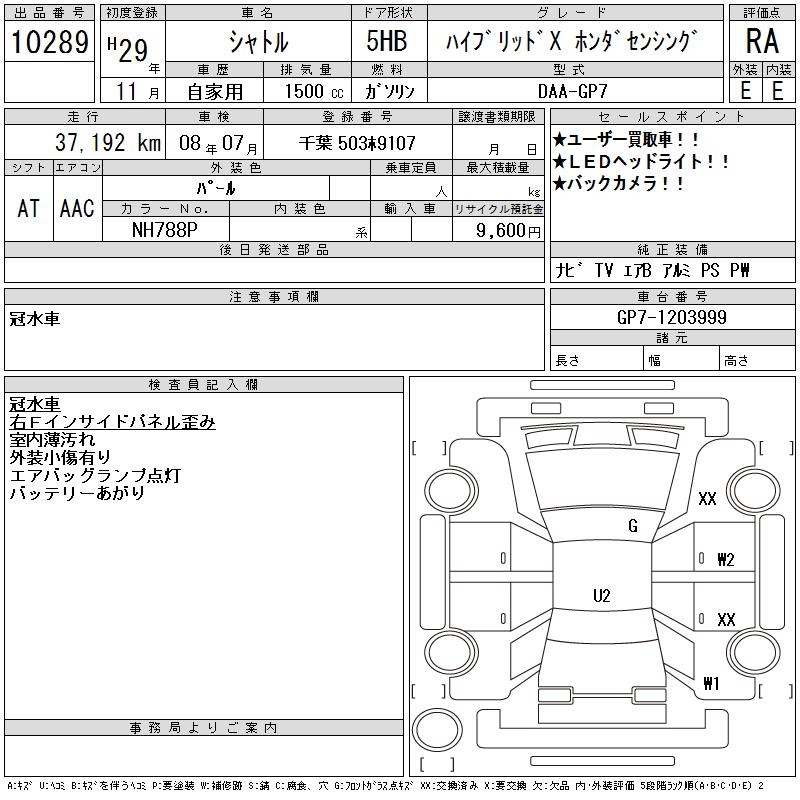Click the sales point バックカメラ
Viewport: 800px width, 800px height.
click(x=618, y=184)
